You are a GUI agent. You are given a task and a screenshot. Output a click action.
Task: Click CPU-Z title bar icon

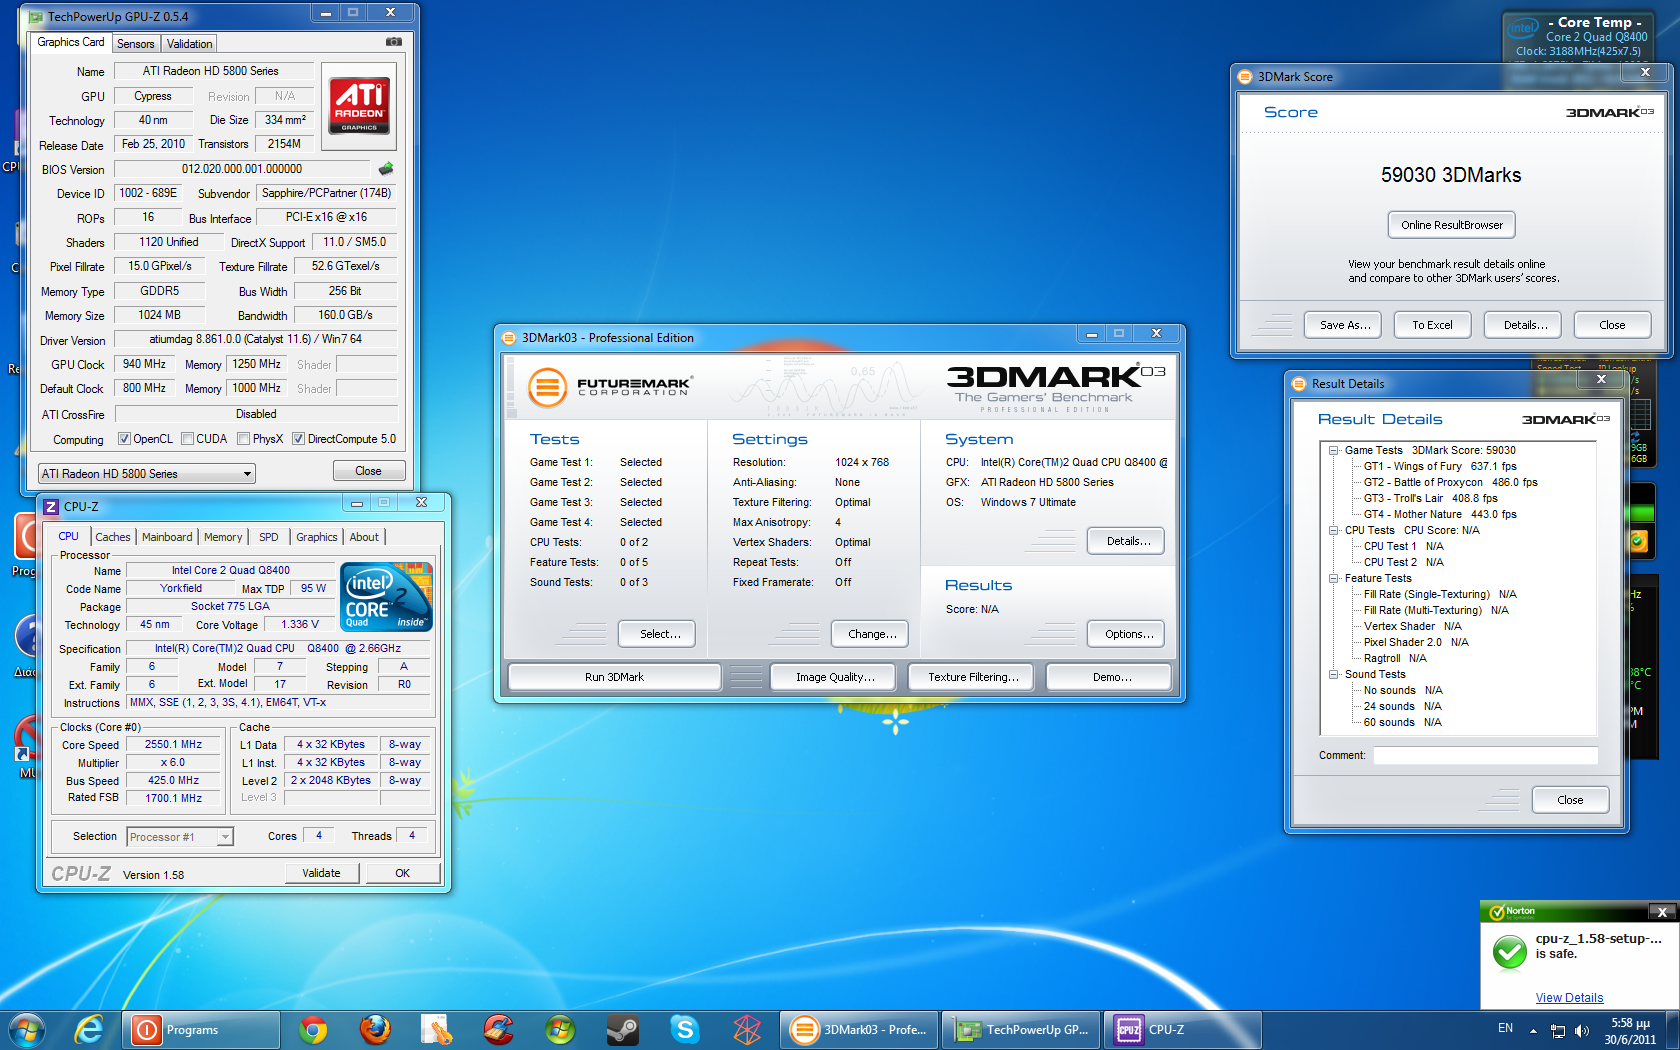52,507
